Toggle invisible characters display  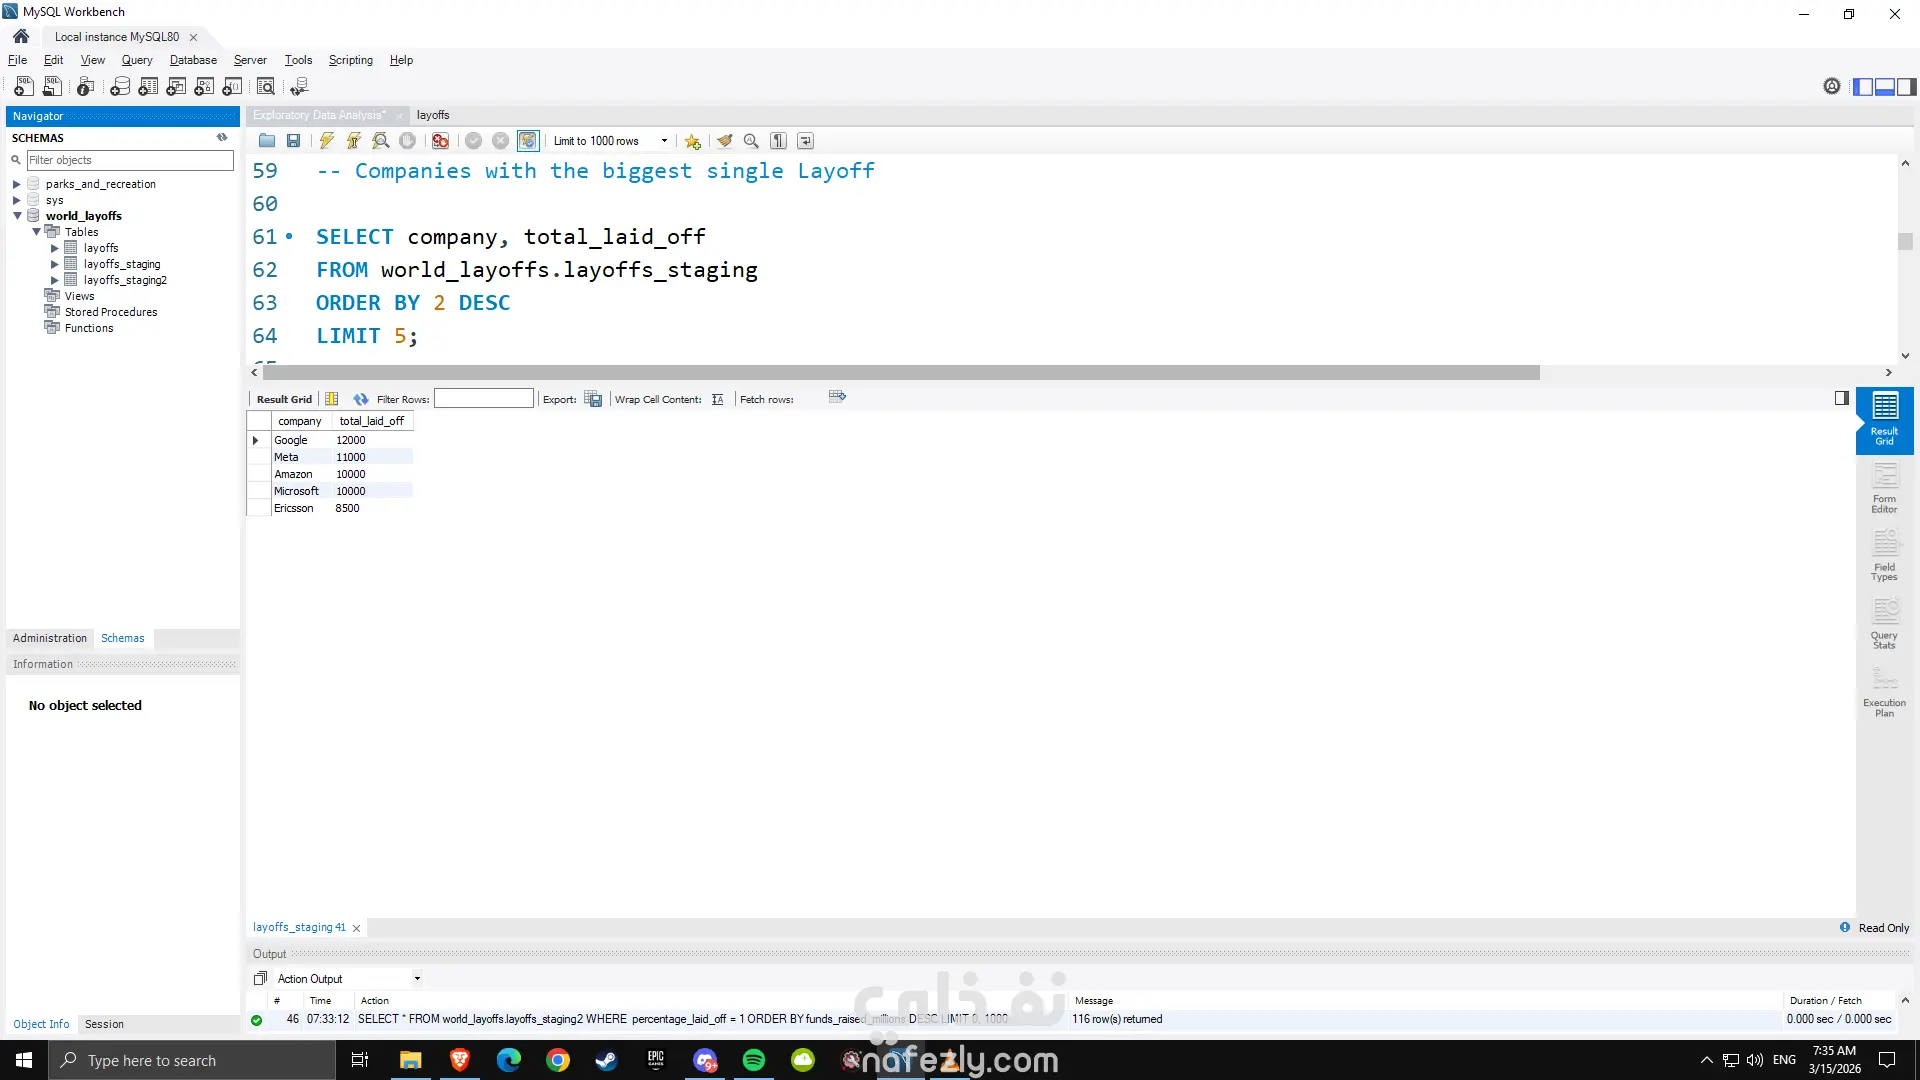coord(778,141)
